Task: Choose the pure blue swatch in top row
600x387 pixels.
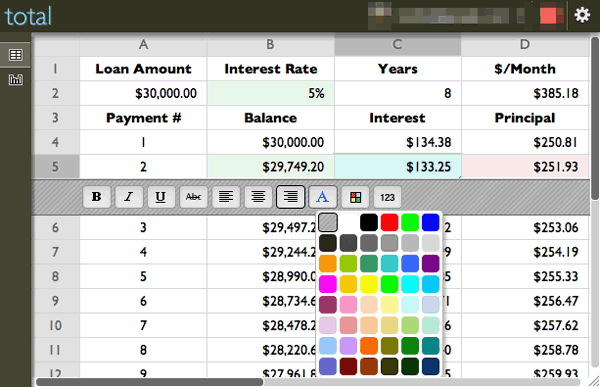Action: coord(430,222)
